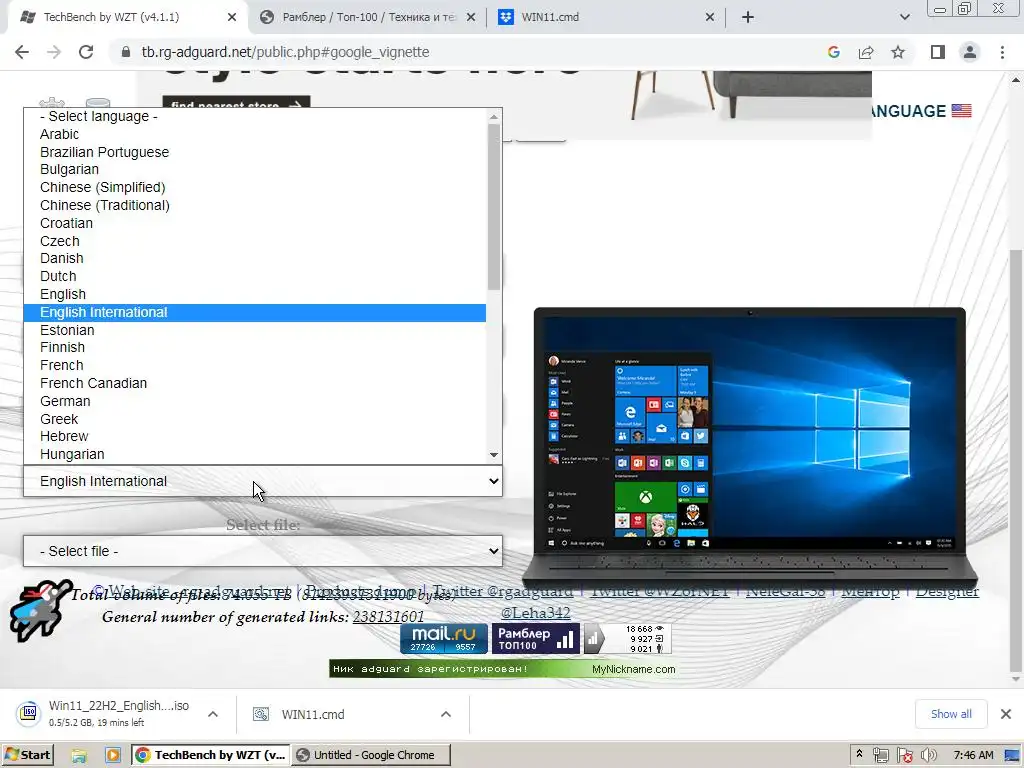
Task: Open the MyNickname.com adguard banner
Action: click(x=503, y=669)
